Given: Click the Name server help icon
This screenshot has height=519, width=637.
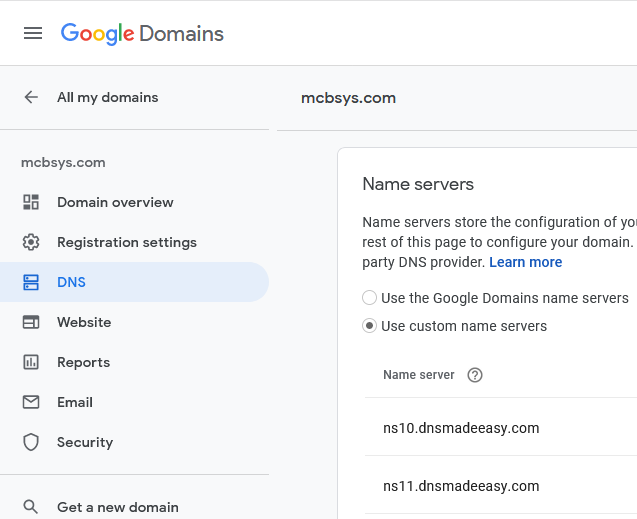Looking at the screenshot, I should click(x=475, y=375).
